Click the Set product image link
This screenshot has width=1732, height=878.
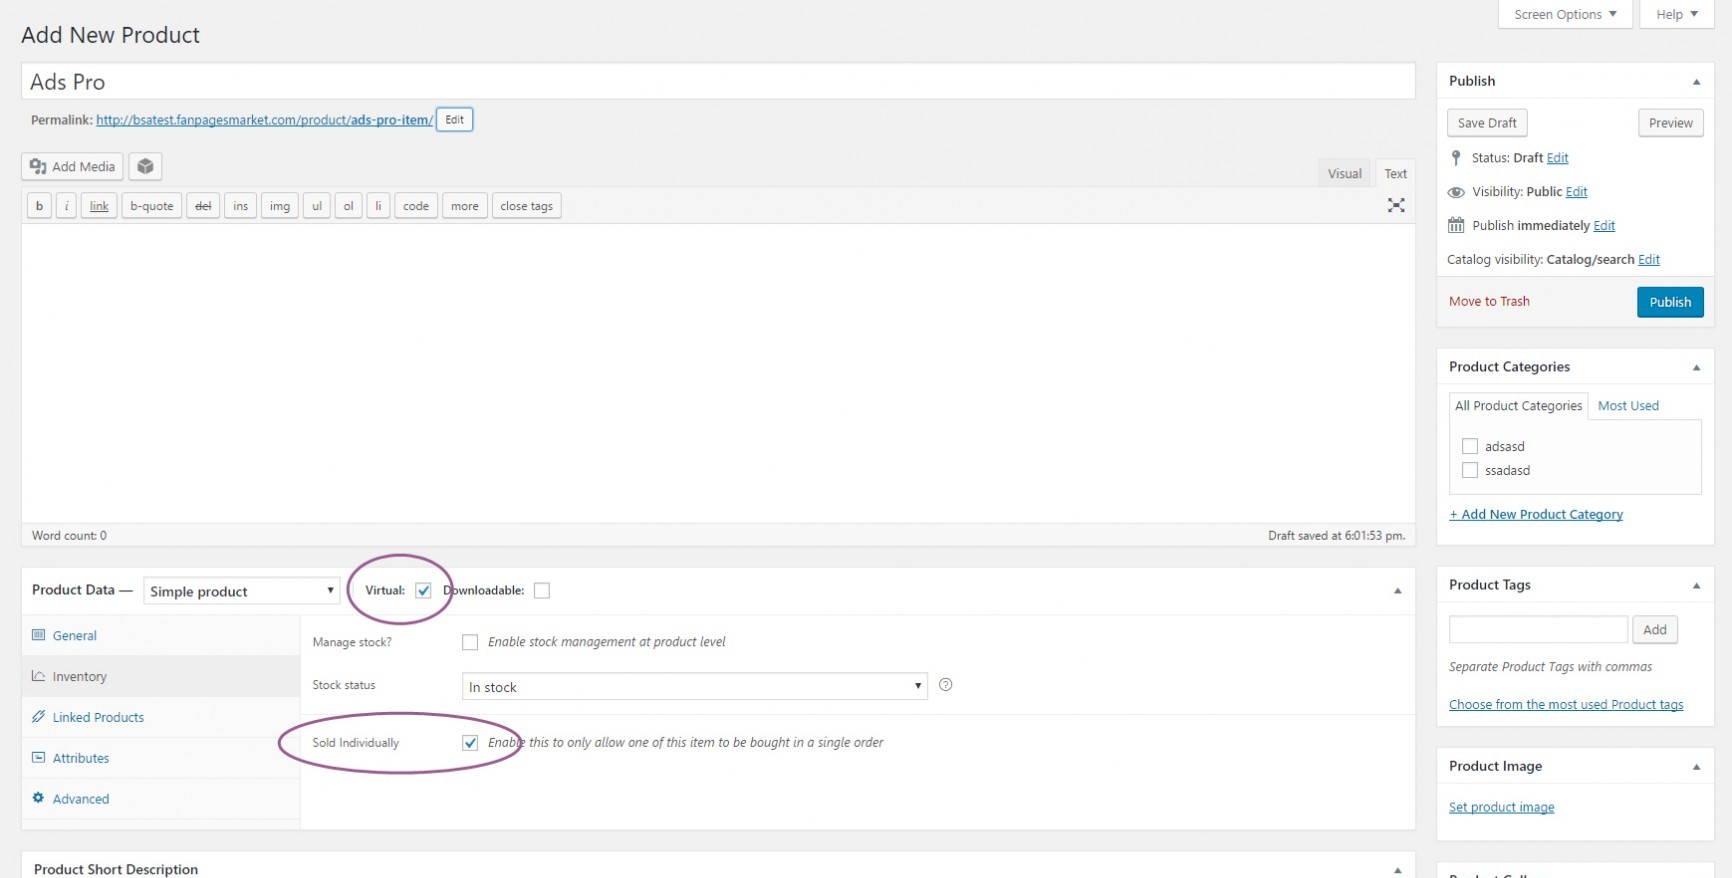pyautogui.click(x=1501, y=807)
